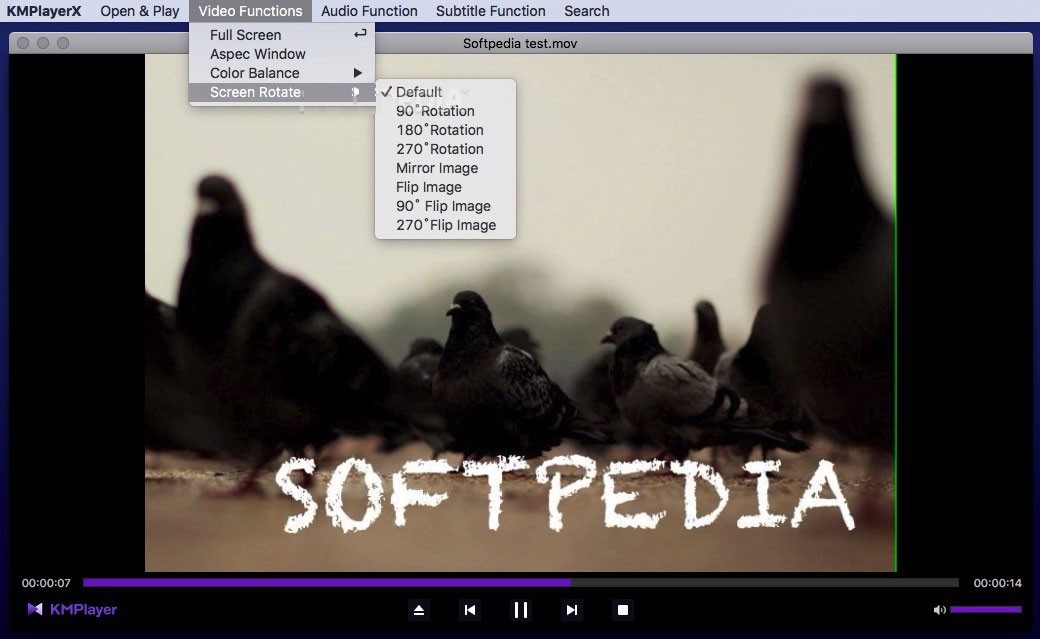Choose 180° Rotation

439,130
